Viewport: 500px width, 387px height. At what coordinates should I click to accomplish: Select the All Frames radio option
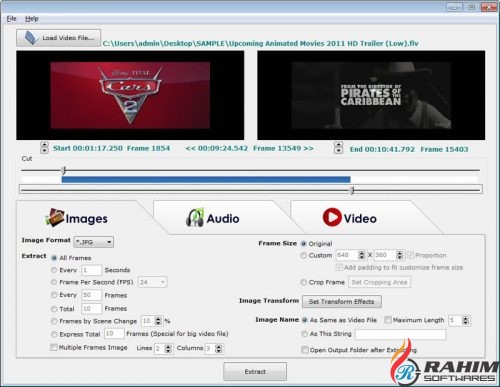pos(54,258)
